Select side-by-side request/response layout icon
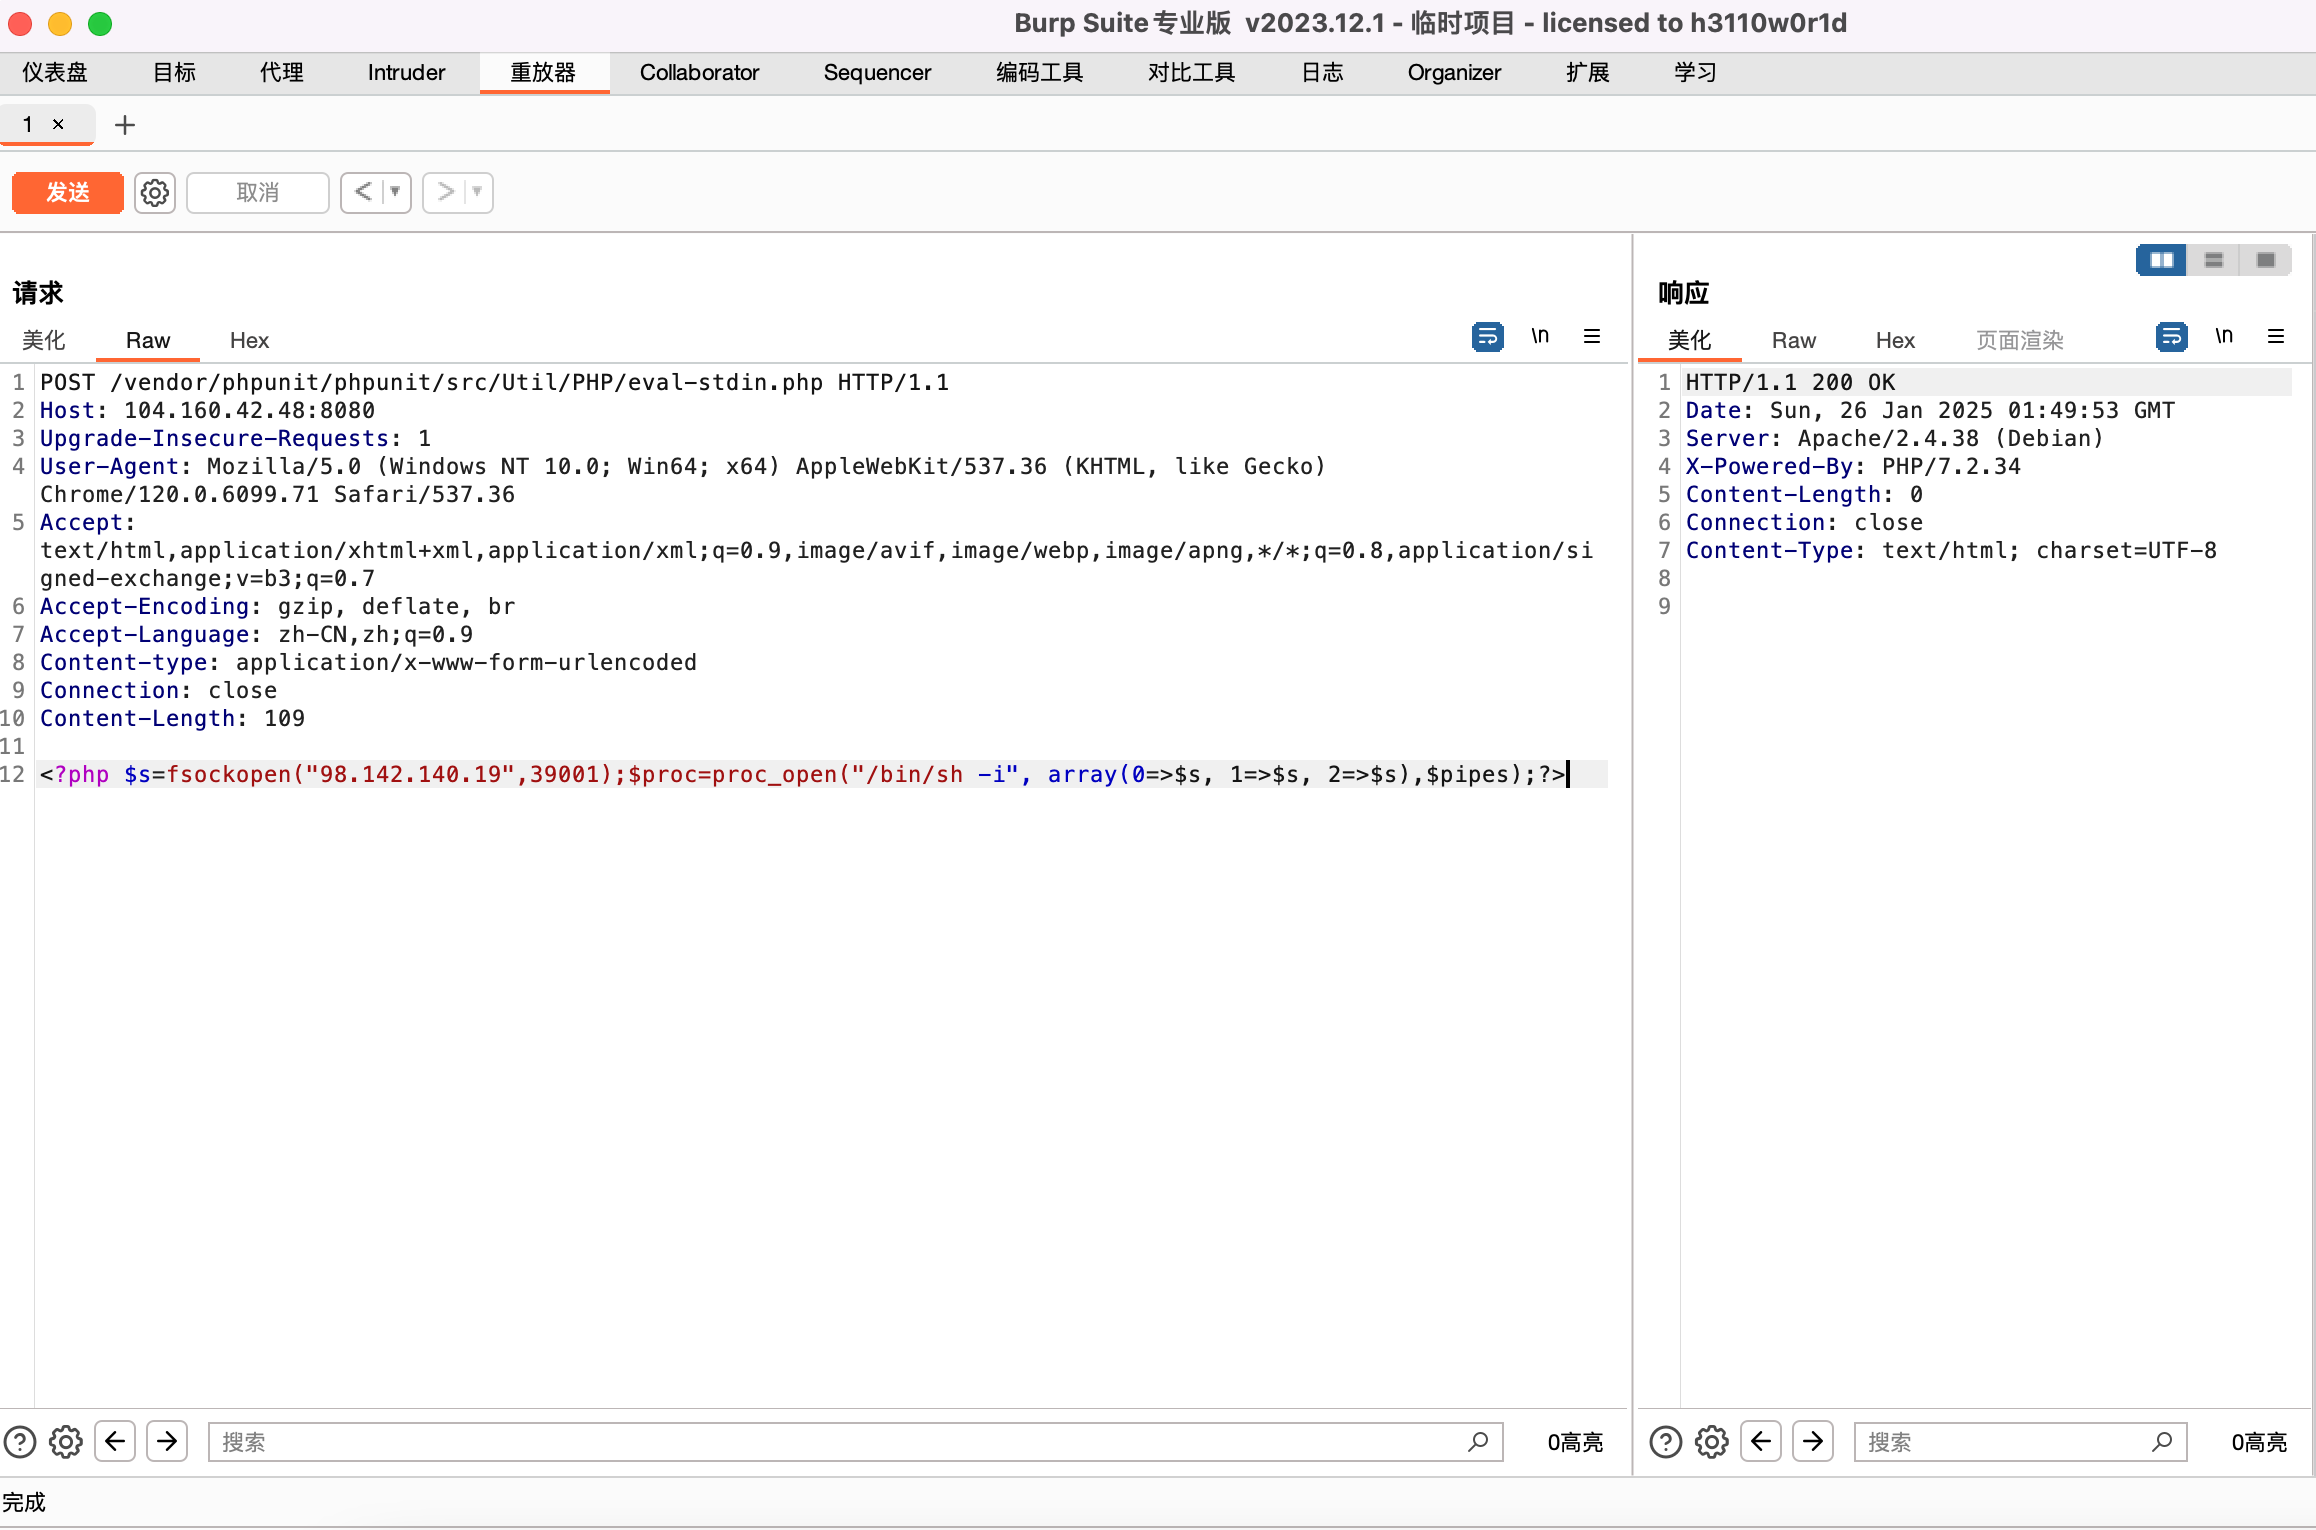Image resolution: width=2316 pixels, height=1530 pixels. (2161, 260)
